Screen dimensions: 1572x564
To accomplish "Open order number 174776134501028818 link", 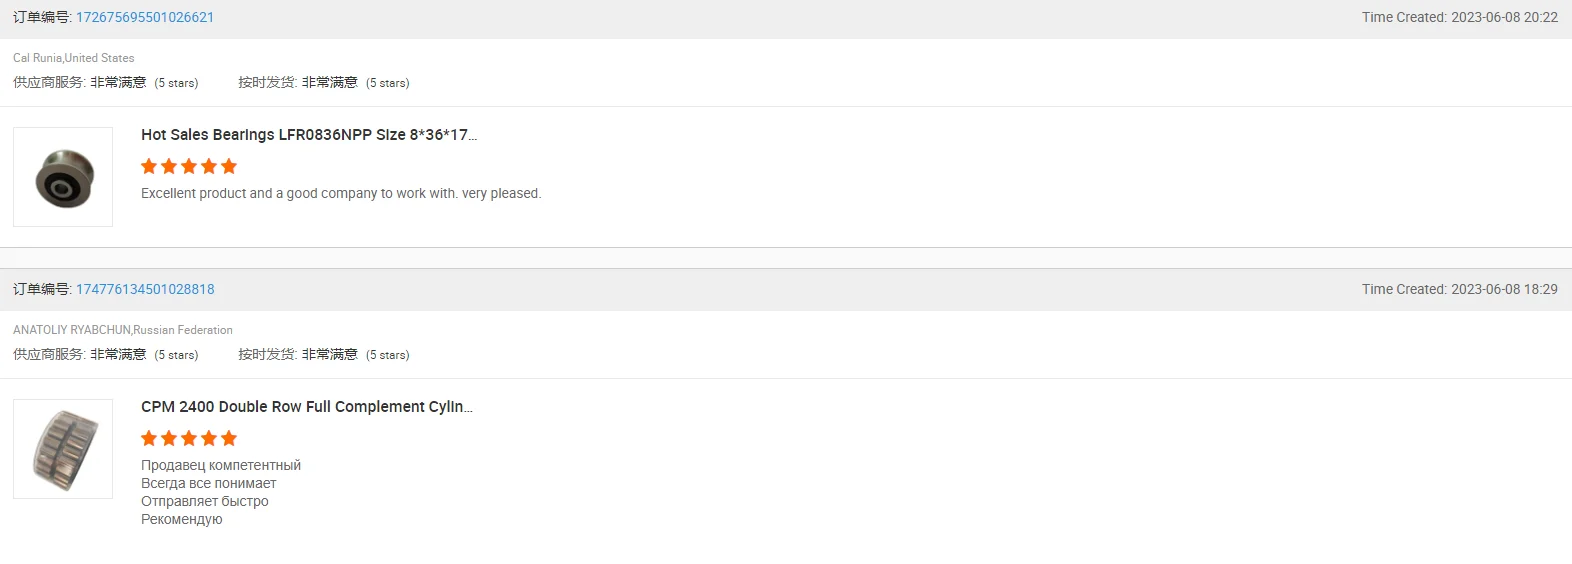I will (x=145, y=289).
